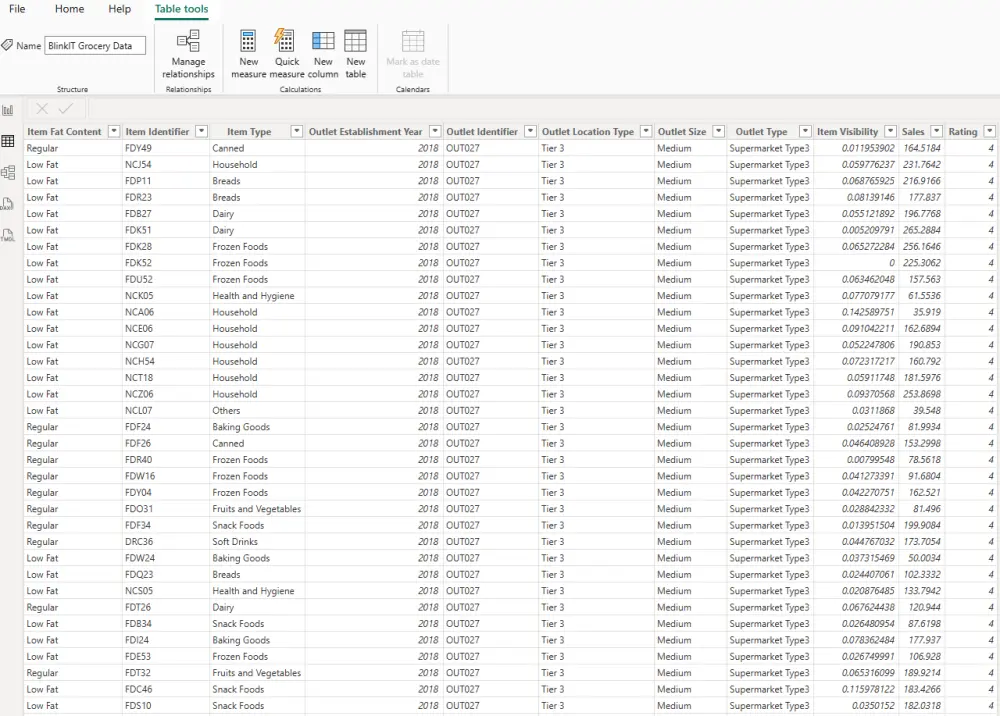Create a Quick measure
1000x716 pixels.
[286, 54]
